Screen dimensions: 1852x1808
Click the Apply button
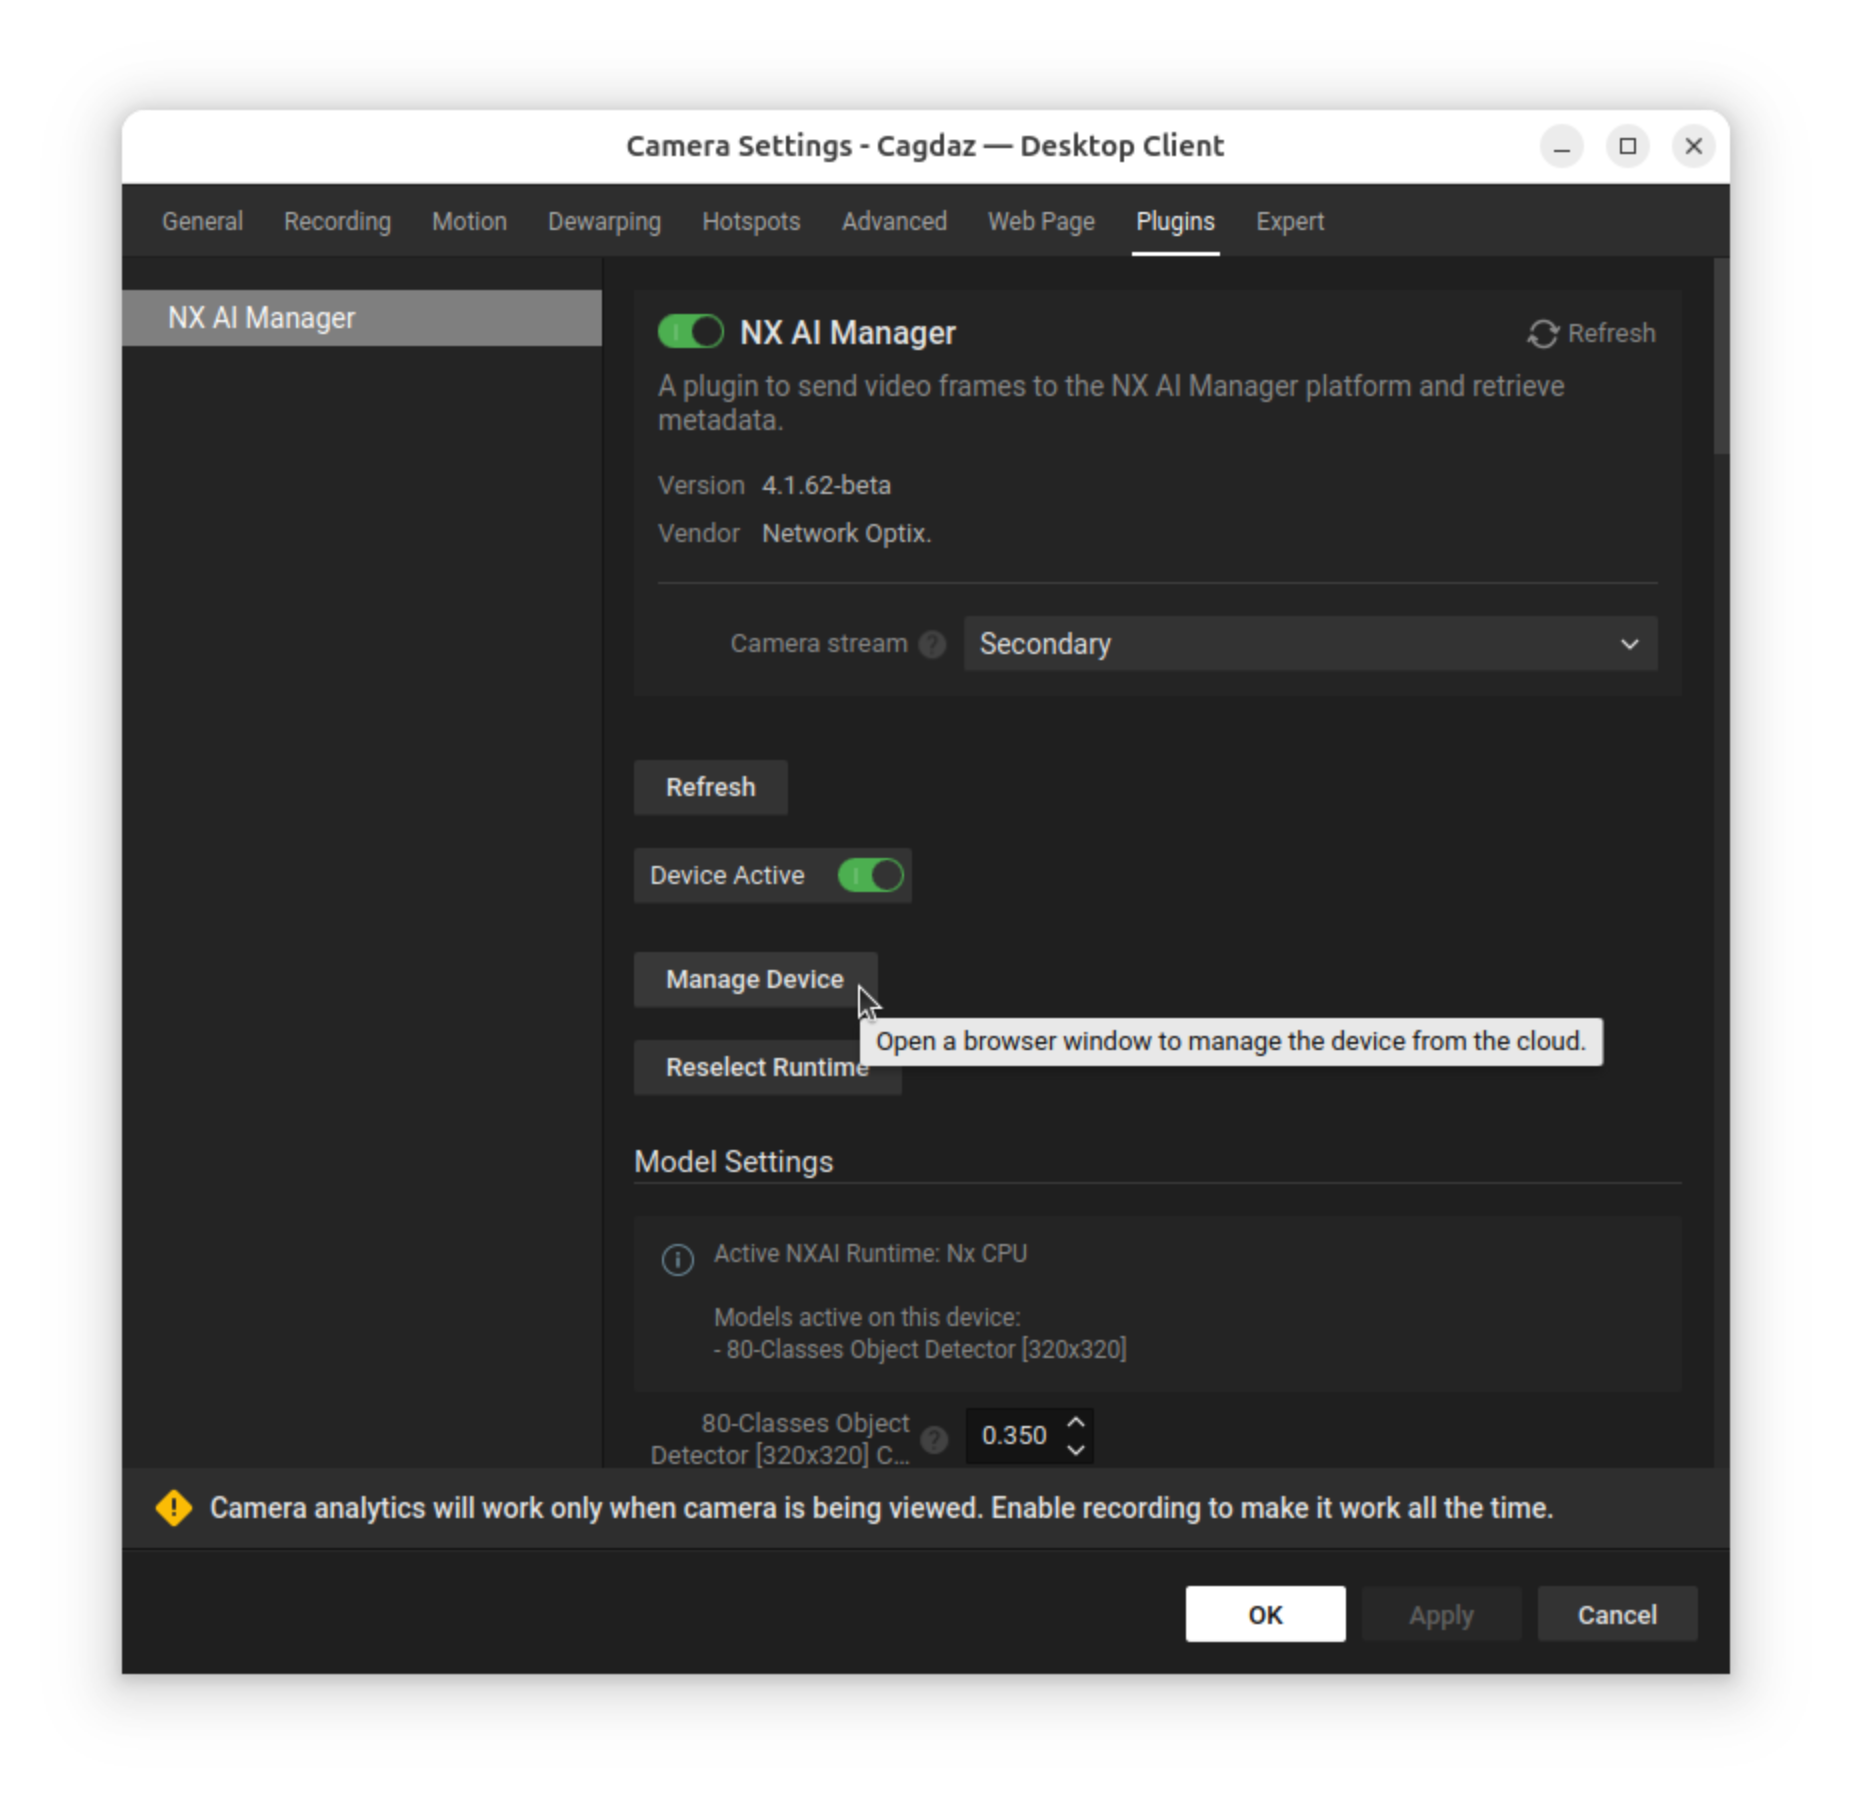[x=1441, y=1615]
